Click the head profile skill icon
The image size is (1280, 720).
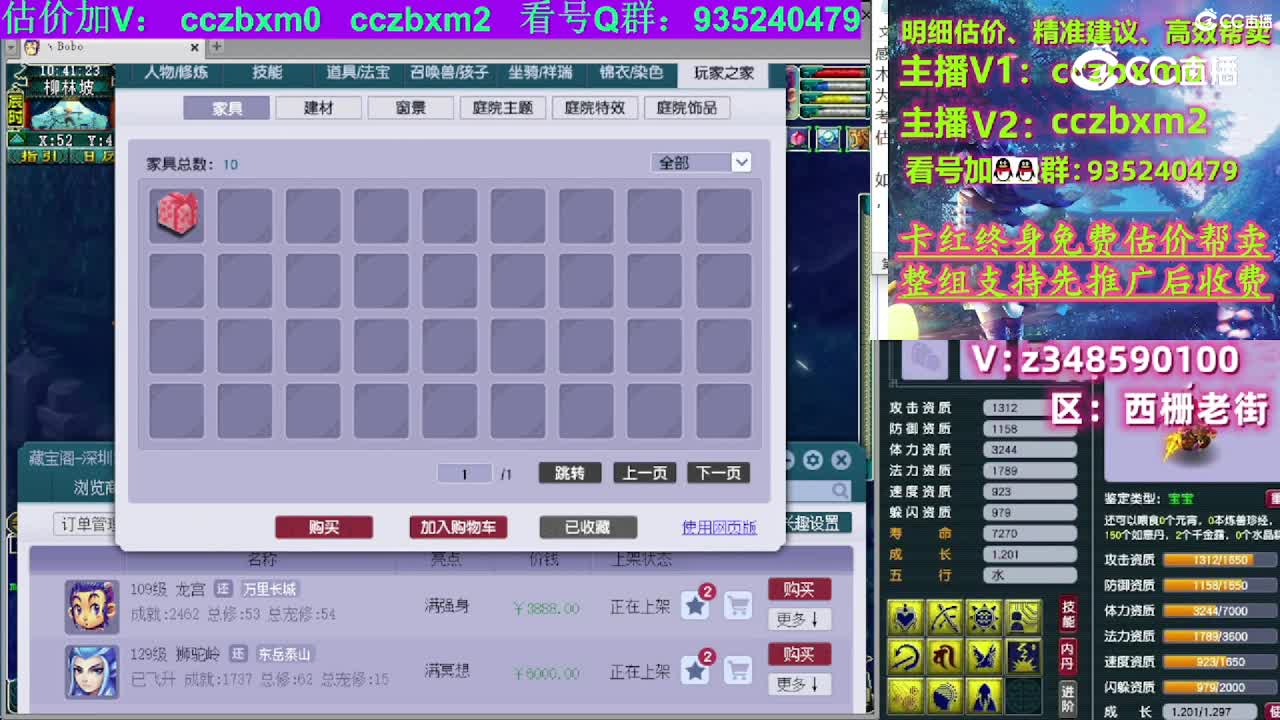(x=944, y=696)
